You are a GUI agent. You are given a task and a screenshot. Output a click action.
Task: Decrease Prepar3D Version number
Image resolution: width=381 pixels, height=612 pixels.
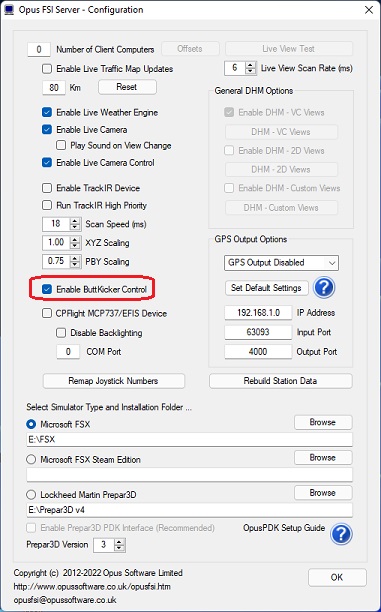pyautogui.click(x=120, y=548)
